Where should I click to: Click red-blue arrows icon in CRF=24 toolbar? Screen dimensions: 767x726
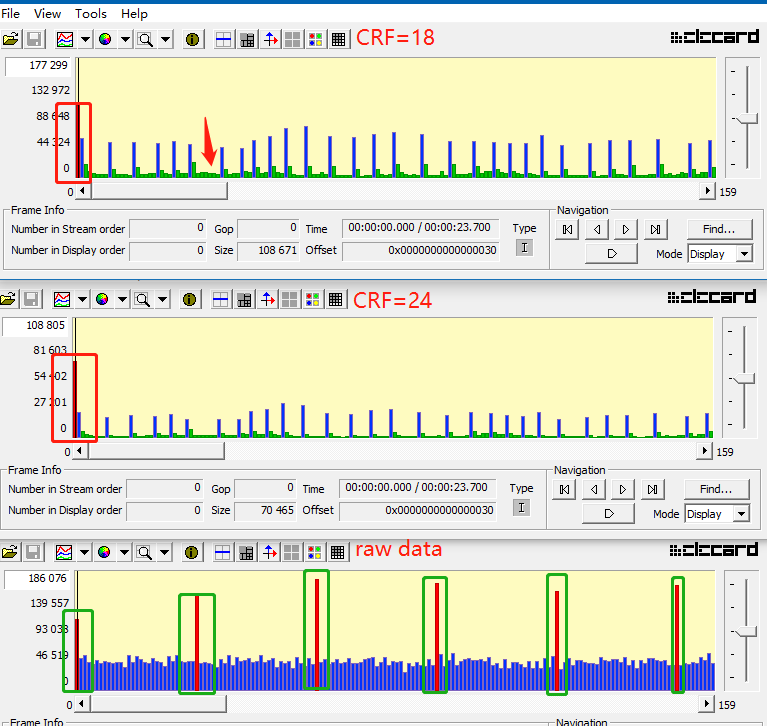pyautogui.click(x=268, y=299)
